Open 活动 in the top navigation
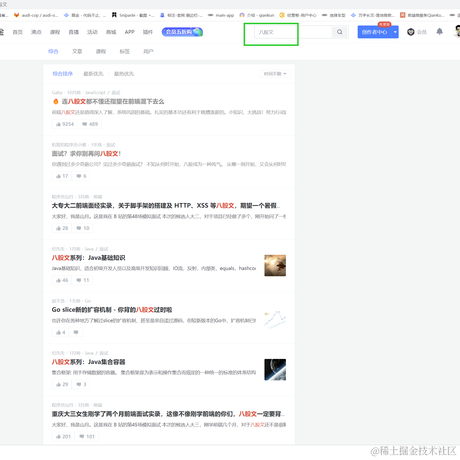This screenshot has height=460, width=460. (x=92, y=32)
